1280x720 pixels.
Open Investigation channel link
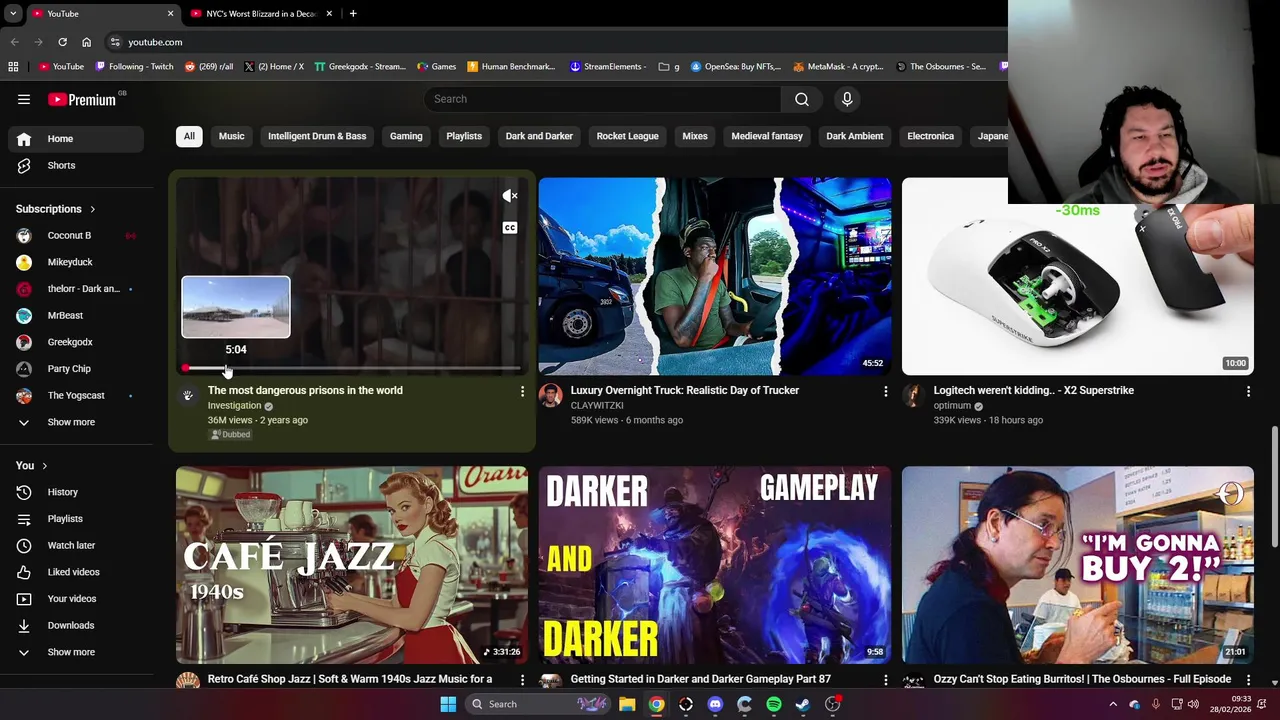234,406
